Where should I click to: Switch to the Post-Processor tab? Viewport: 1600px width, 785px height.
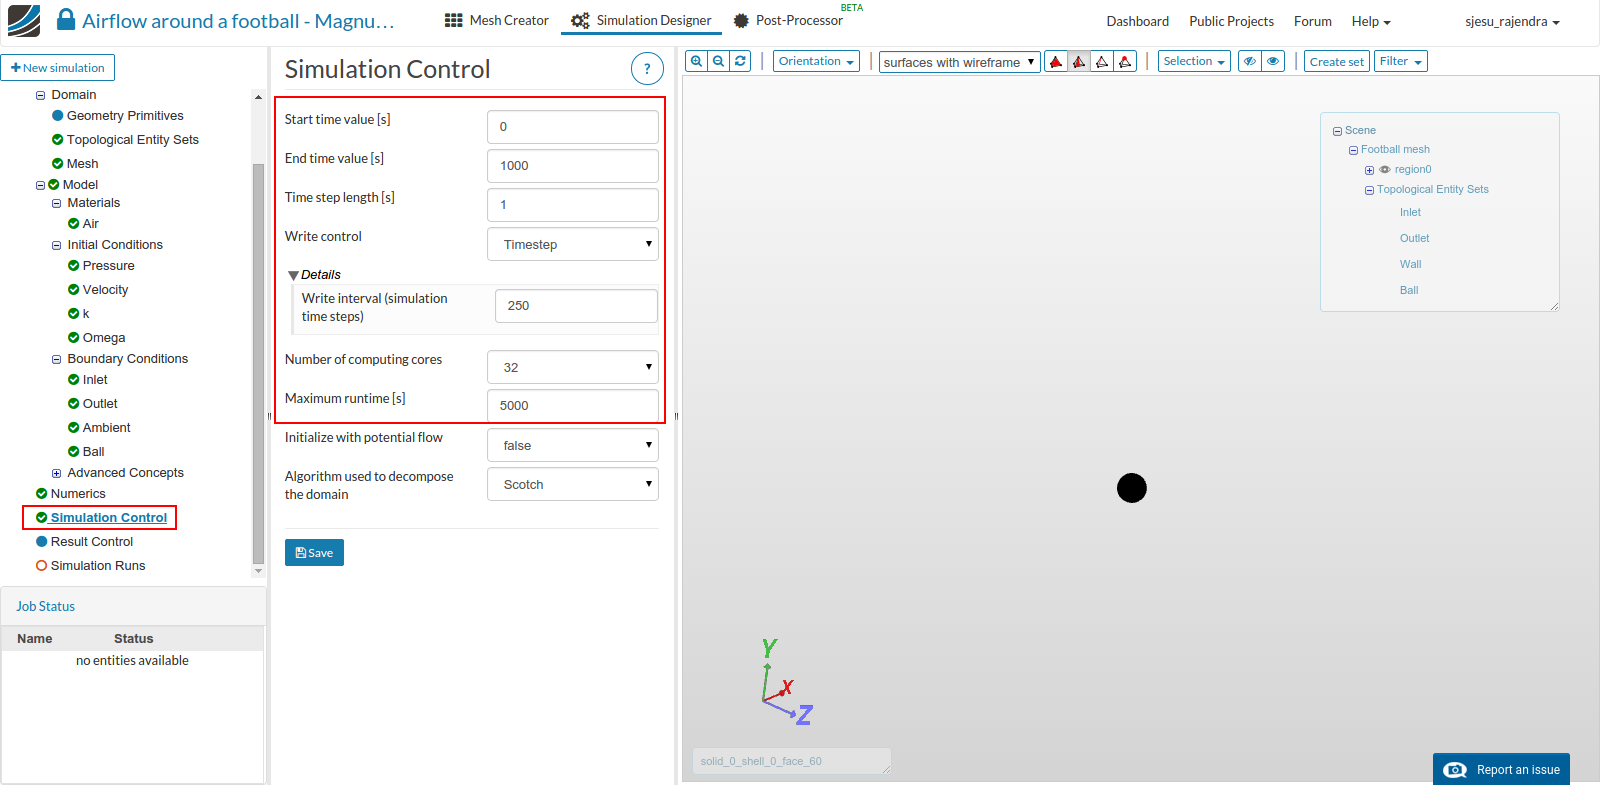point(788,20)
